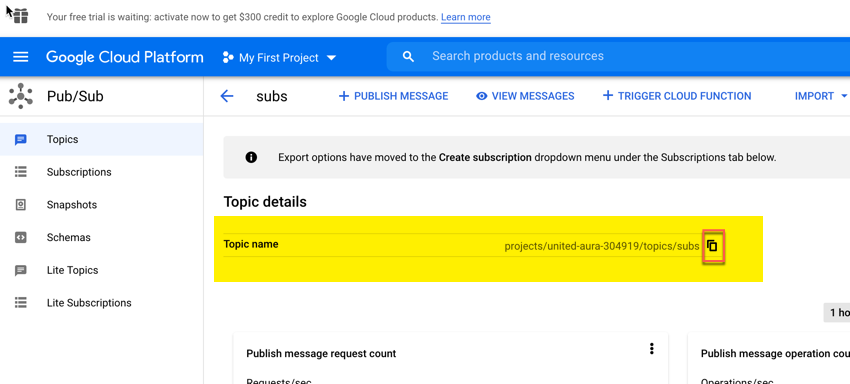Expand the IMPORT dropdown menu
This screenshot has width=850, height=384.
pos(821,96)
